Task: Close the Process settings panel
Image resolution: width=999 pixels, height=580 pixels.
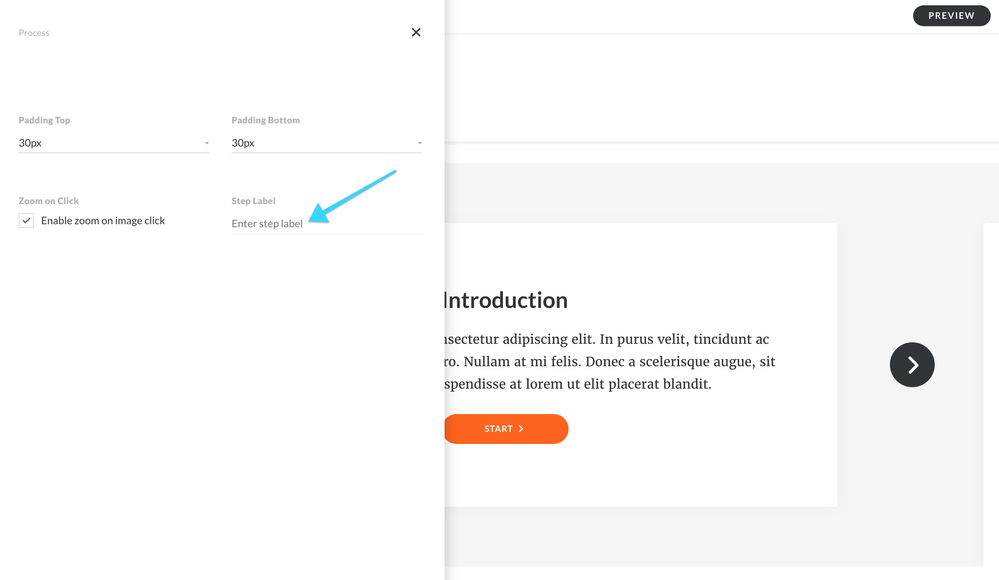Action: click(416, 32)
